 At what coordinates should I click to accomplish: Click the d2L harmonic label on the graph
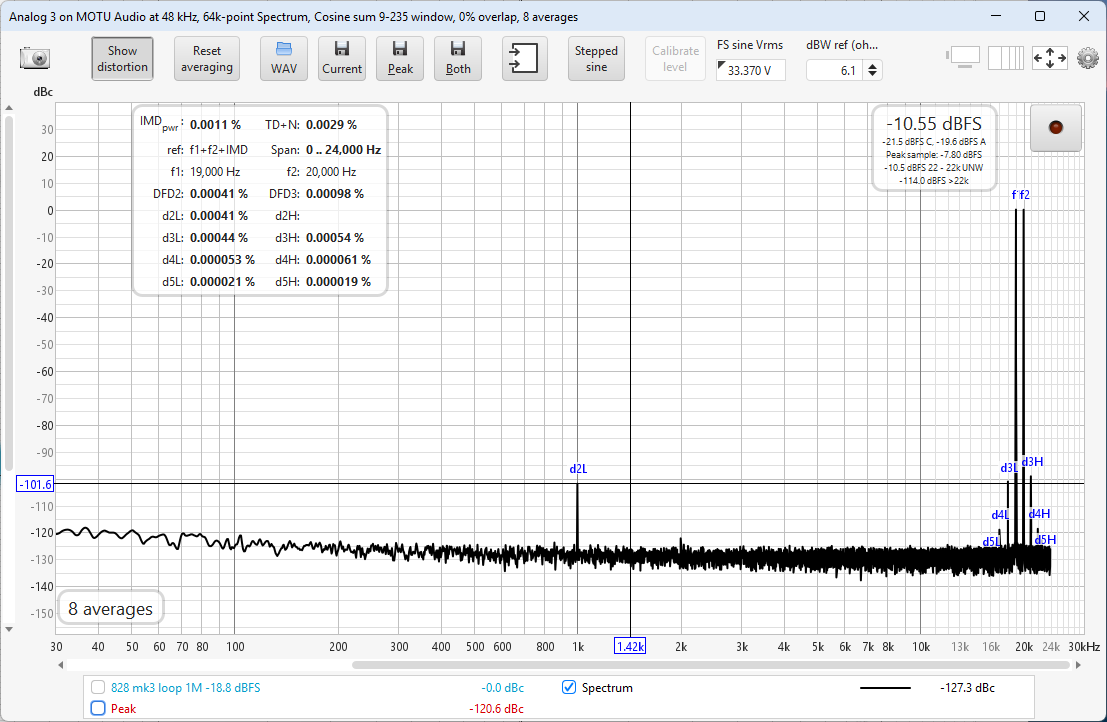pos(578,469)
